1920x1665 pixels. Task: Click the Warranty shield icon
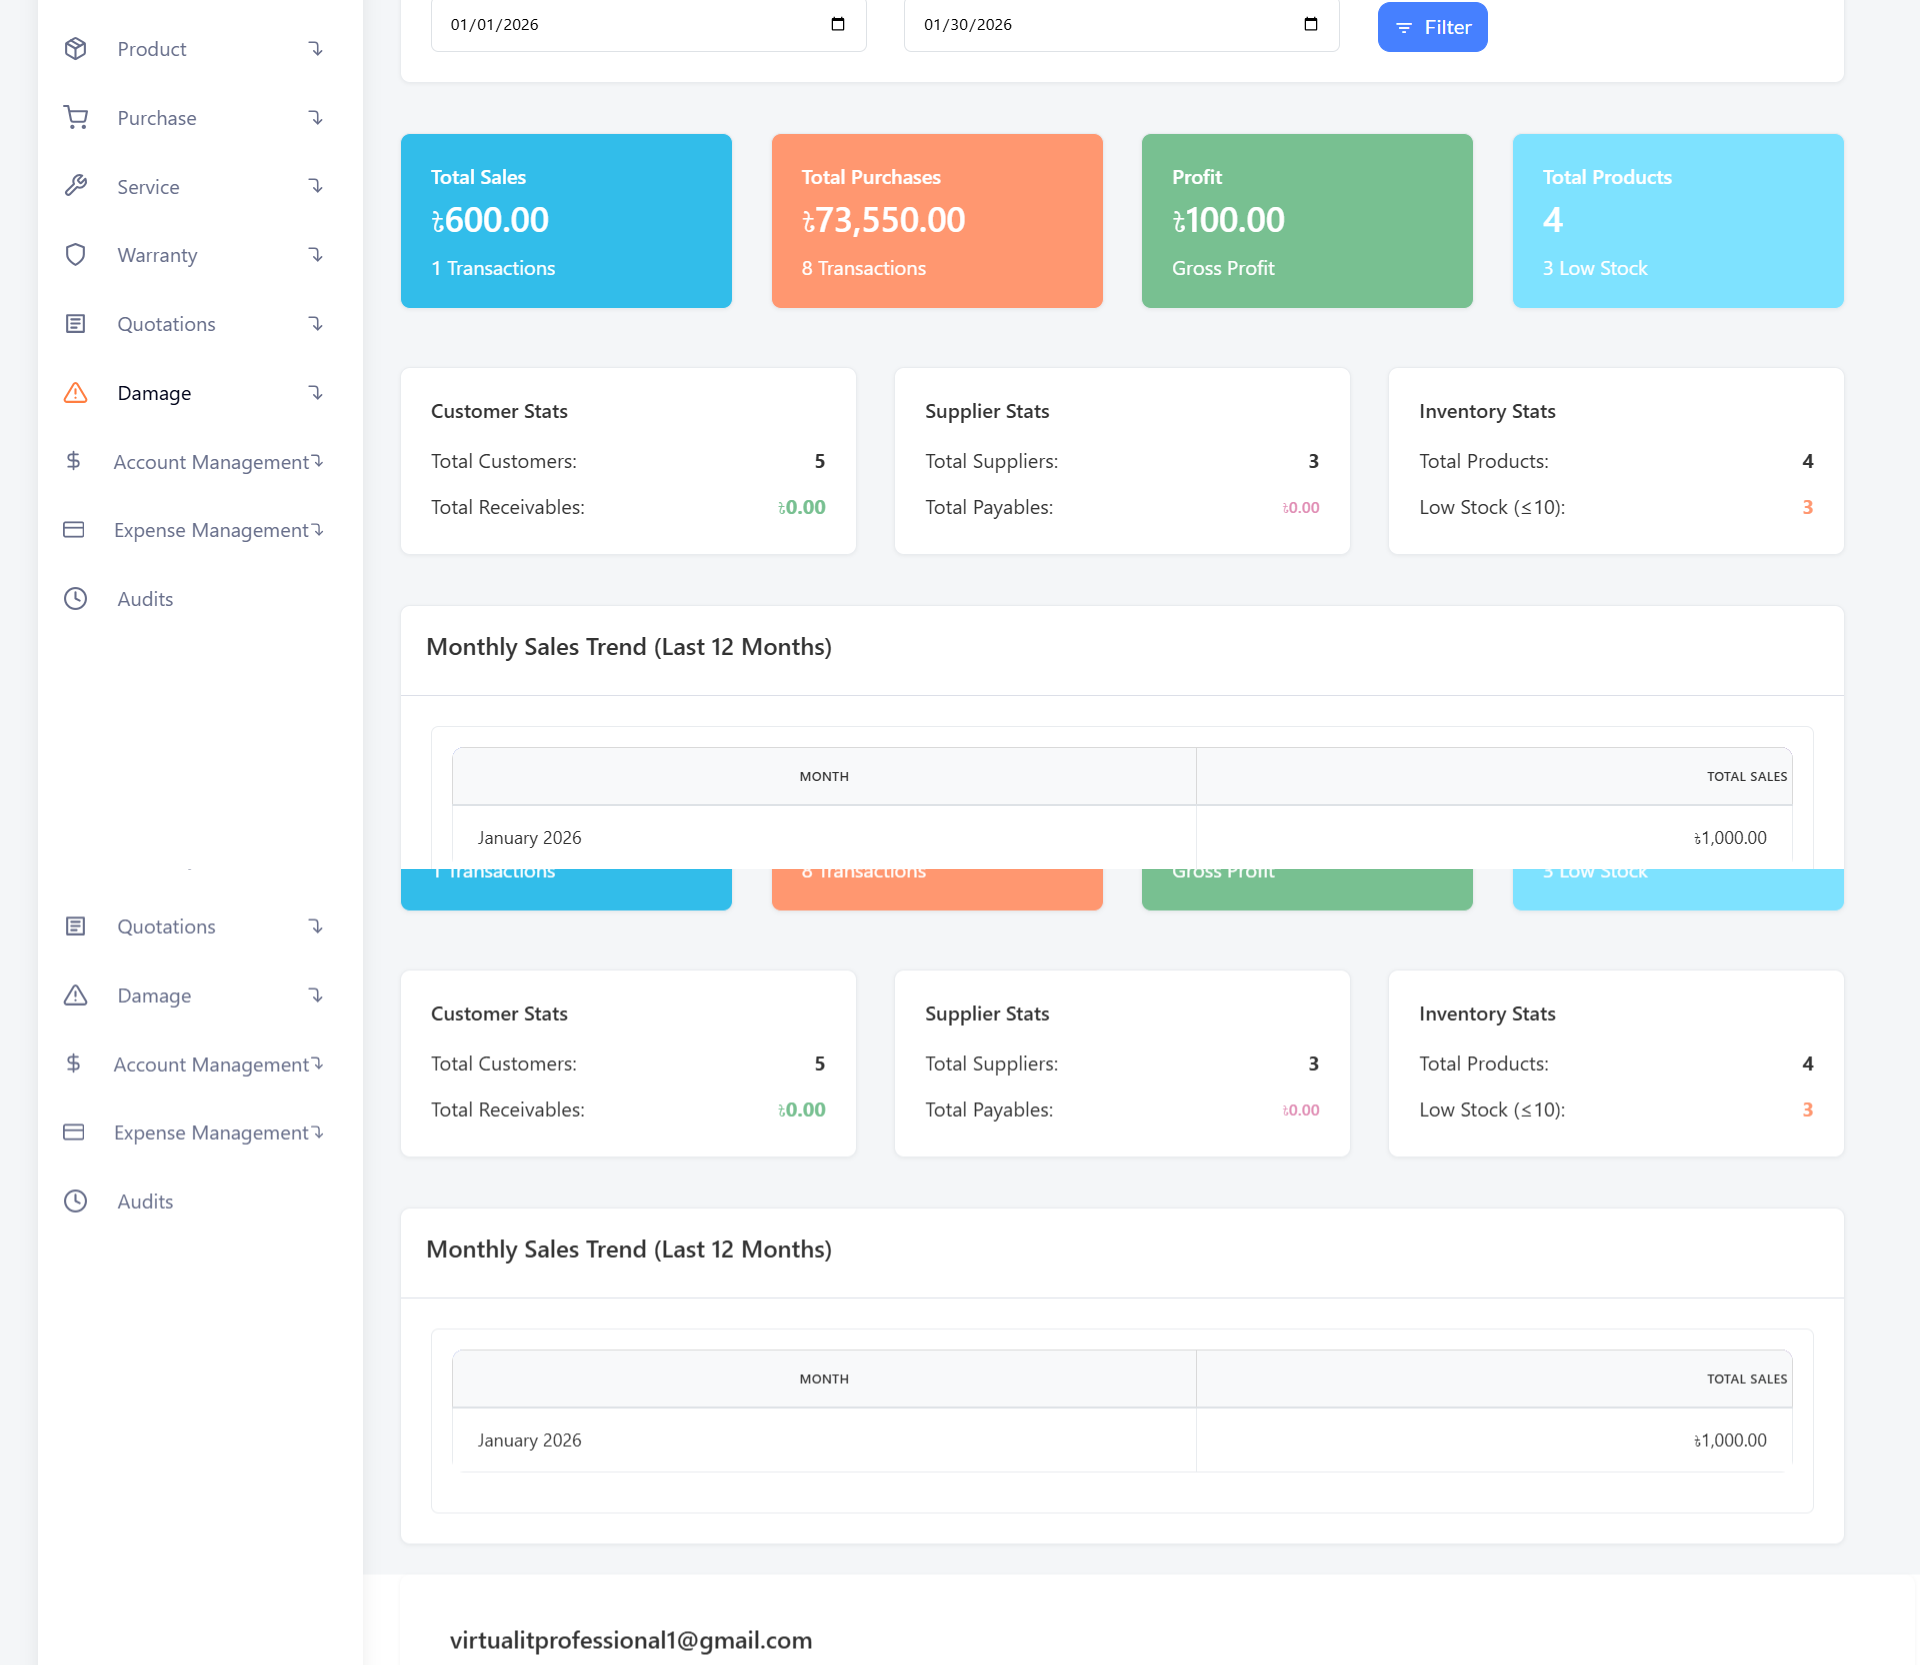pos(75,255)
